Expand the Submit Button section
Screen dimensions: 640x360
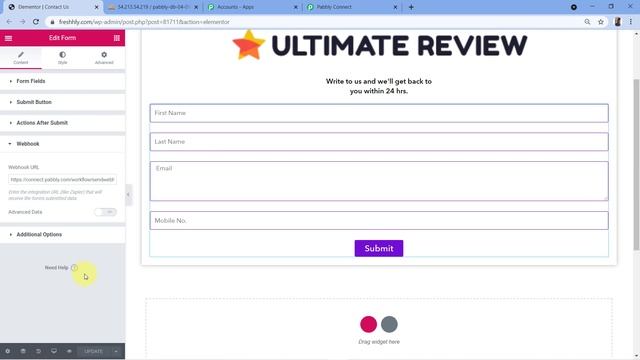[62, 102]
